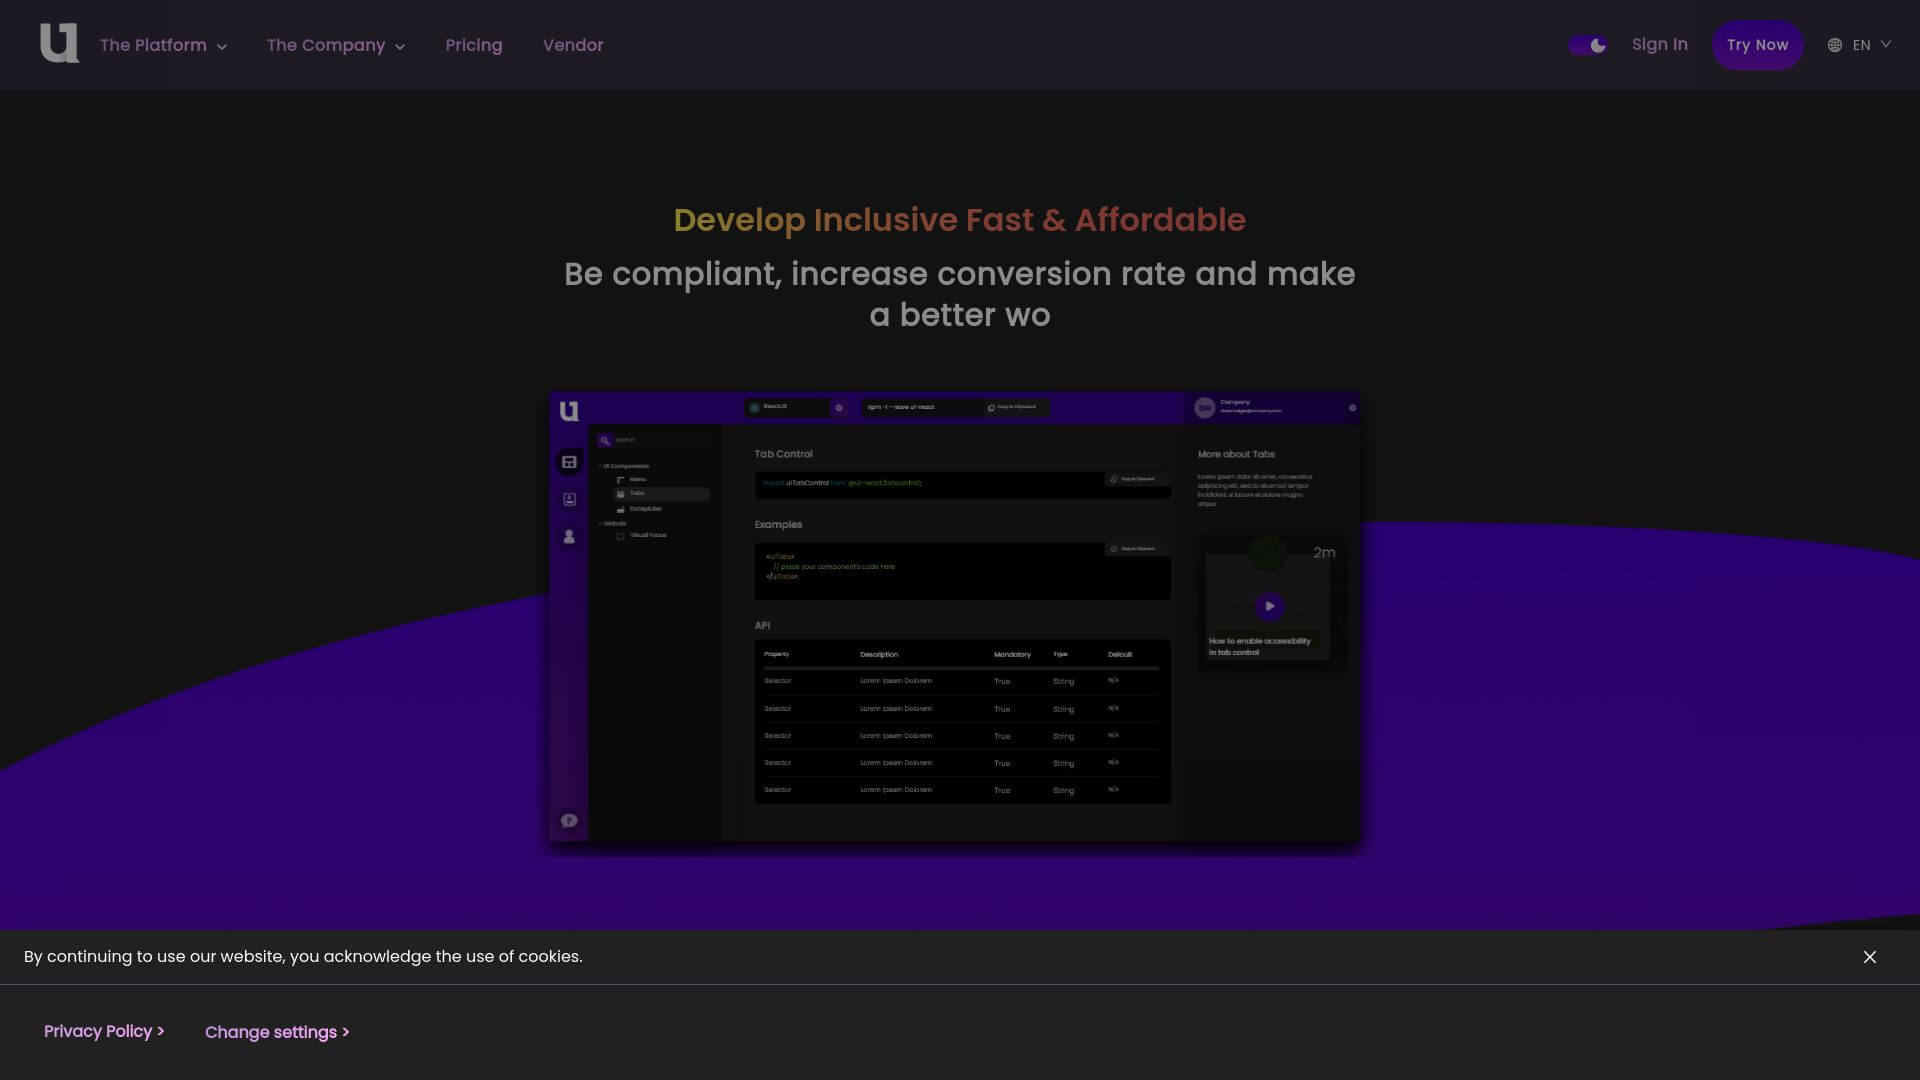The image size is (1920, 1080).
Task: Close the cookie notice banner
Action: 1869,957
